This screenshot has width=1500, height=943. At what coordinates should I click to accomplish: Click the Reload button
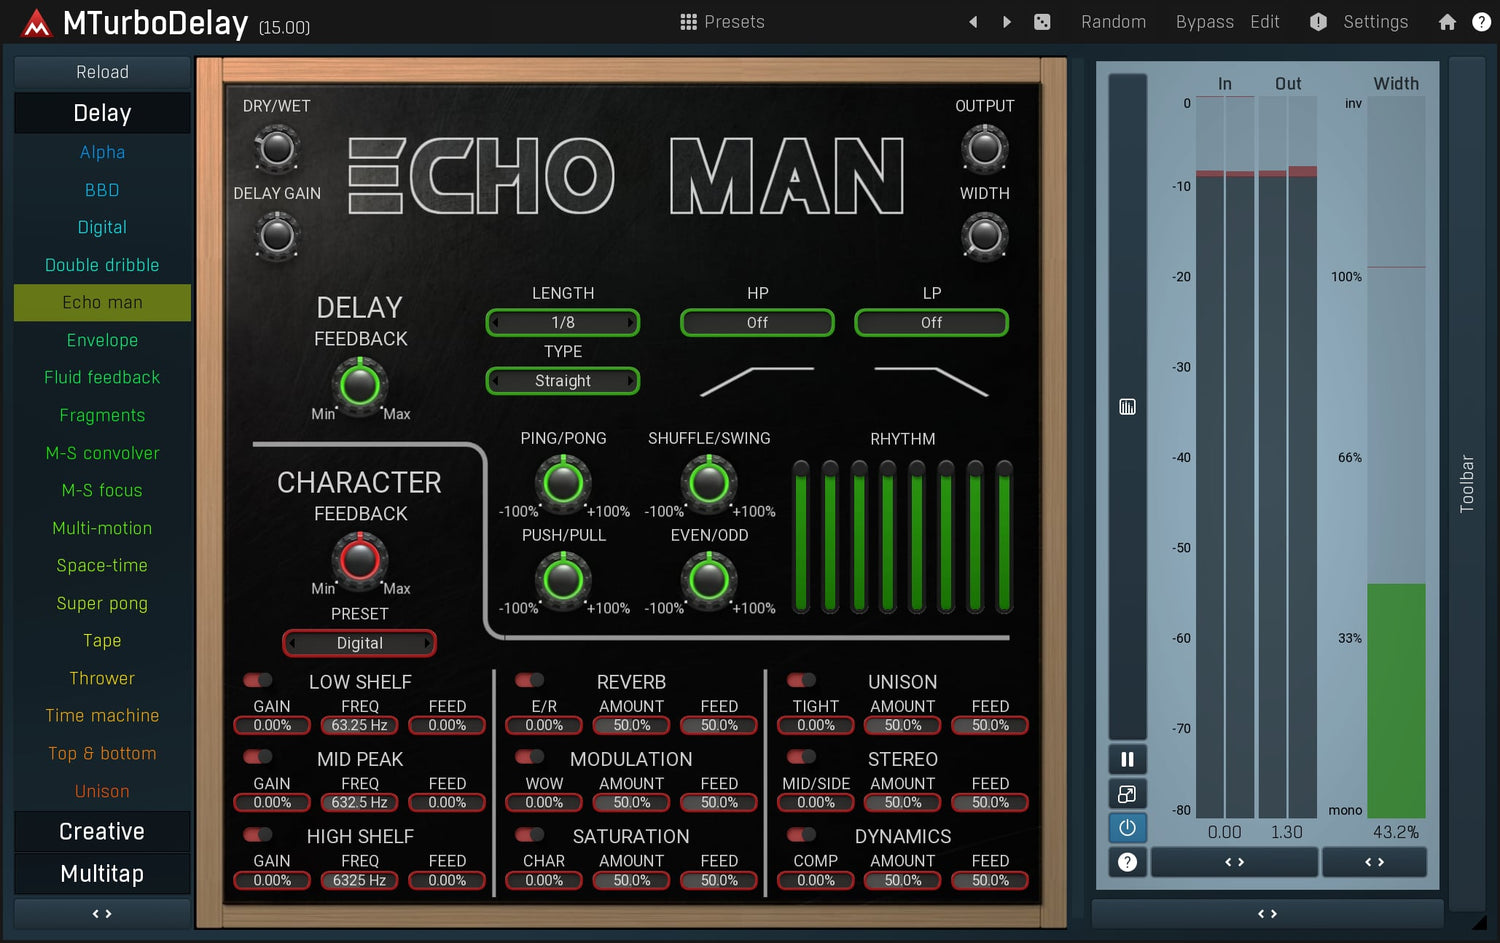point(102,72)
